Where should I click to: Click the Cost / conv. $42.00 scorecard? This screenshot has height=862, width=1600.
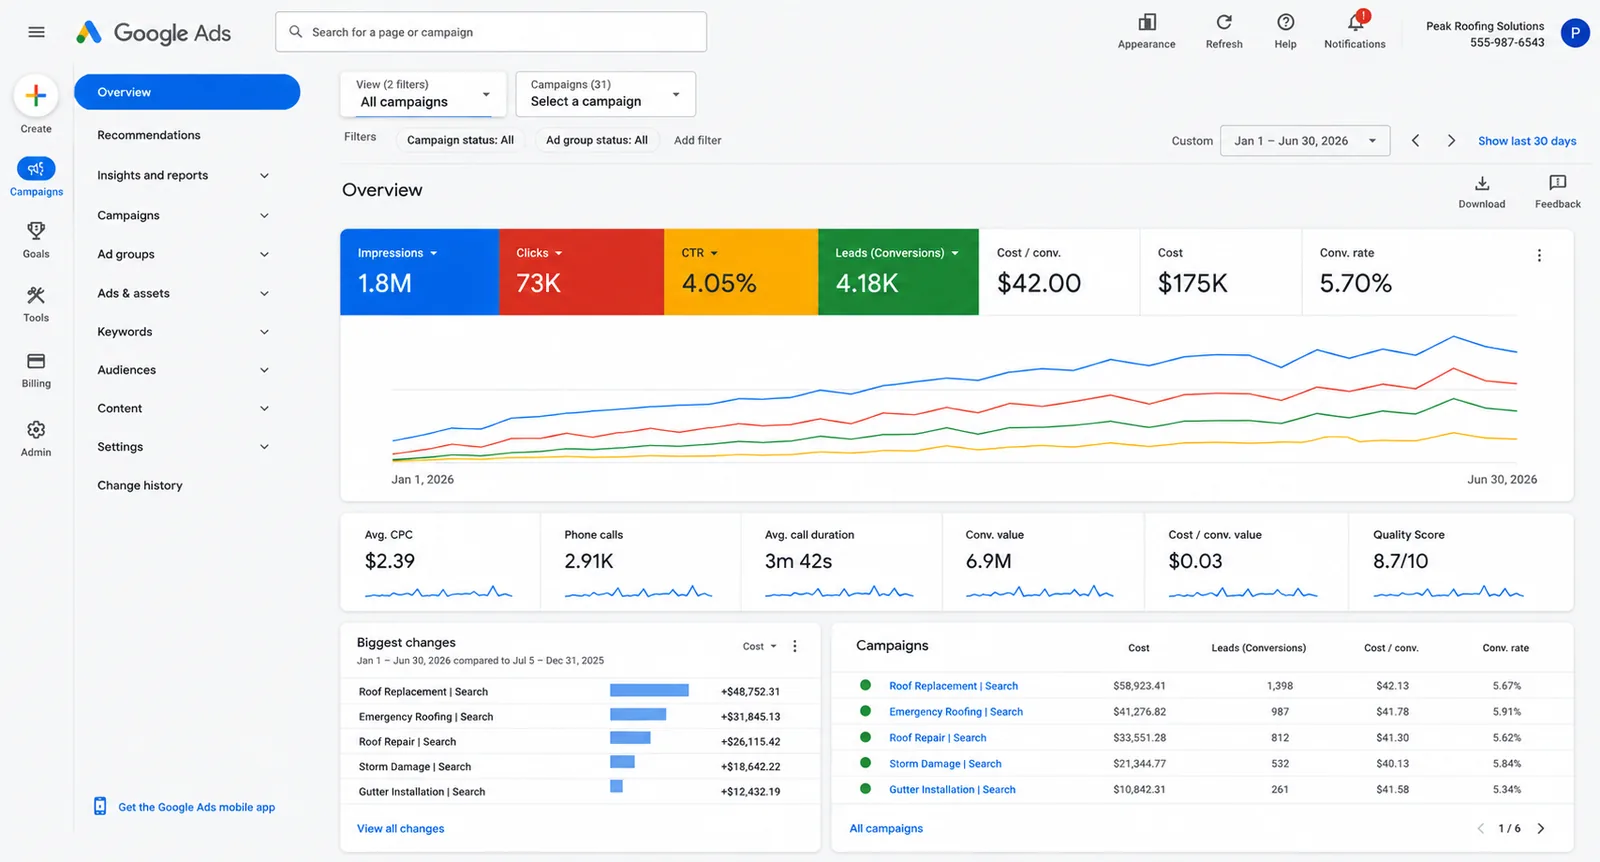[x=1059, y=272]
